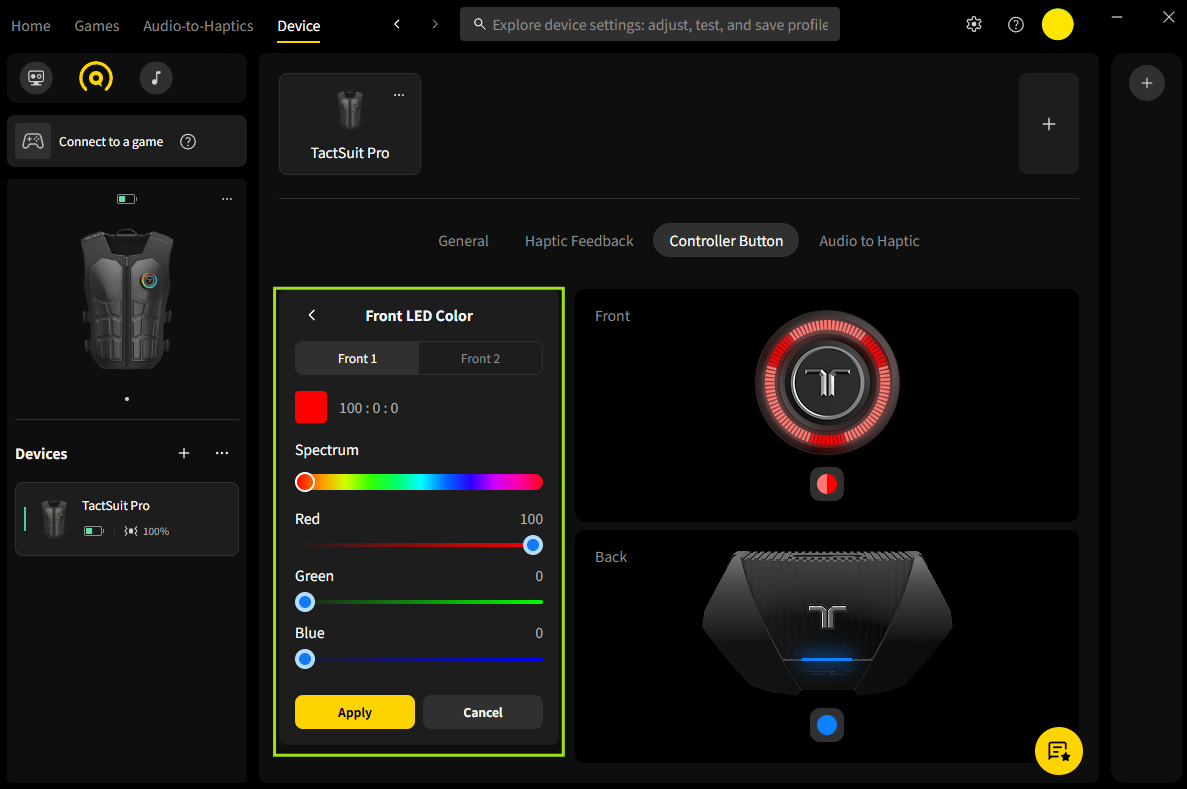Click the Back module illustration
Image resolution: width=1187 pixels, height=789 pixels.
coord(827,622)
